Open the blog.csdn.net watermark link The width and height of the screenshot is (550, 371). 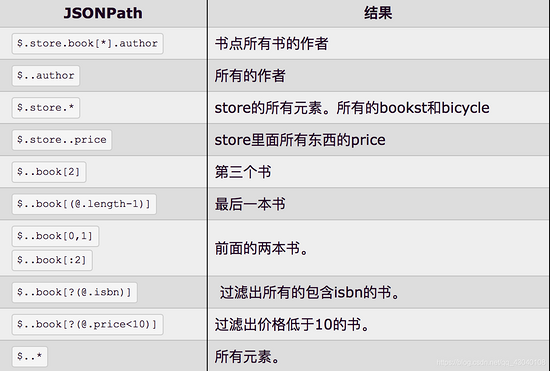pyautogui.click(x=491, y=362)
